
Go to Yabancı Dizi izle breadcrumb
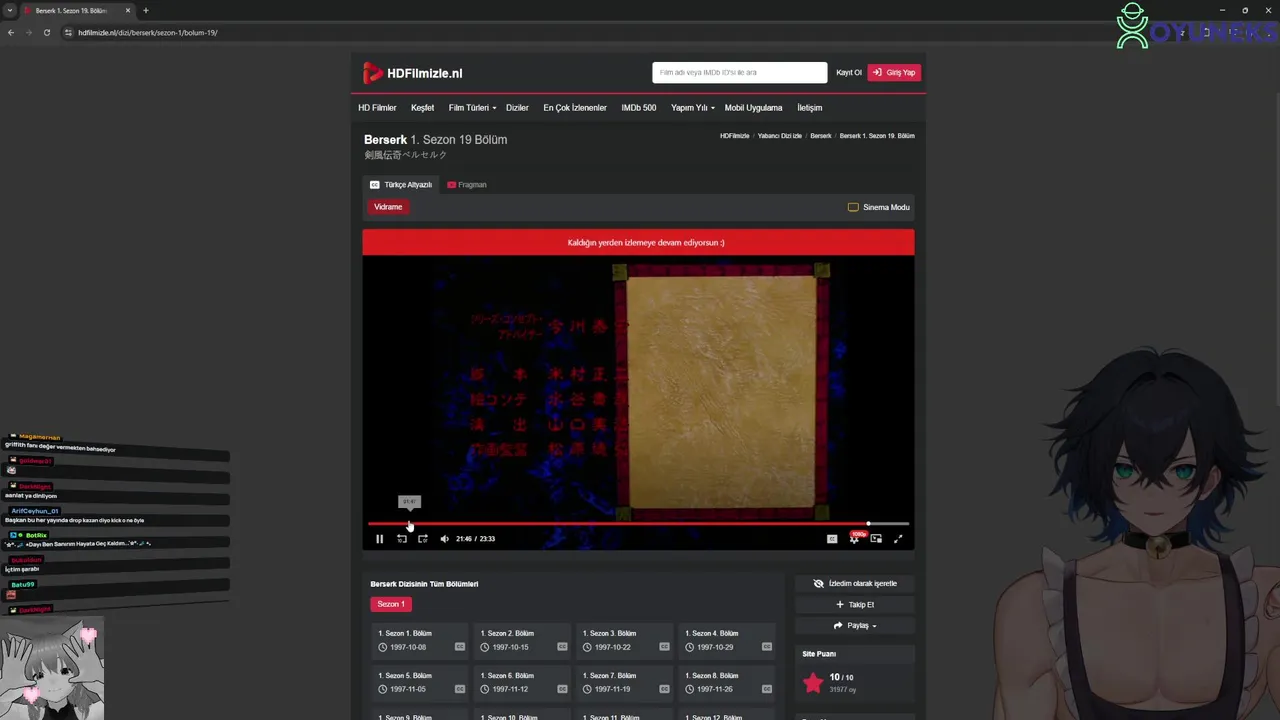coord(780,136)
